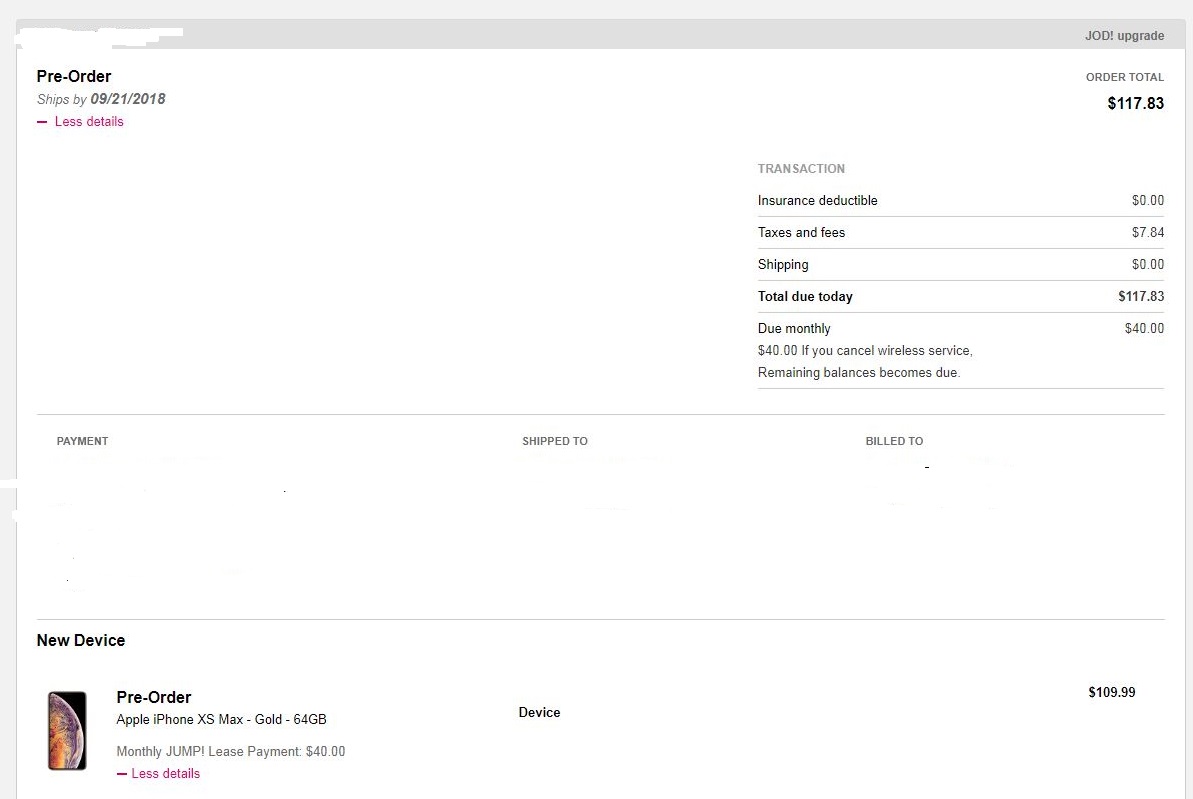Click Remaining balances becomes due text
Image resolution: width=1193 pixels, height=799 pixels.
coord(859,372)
